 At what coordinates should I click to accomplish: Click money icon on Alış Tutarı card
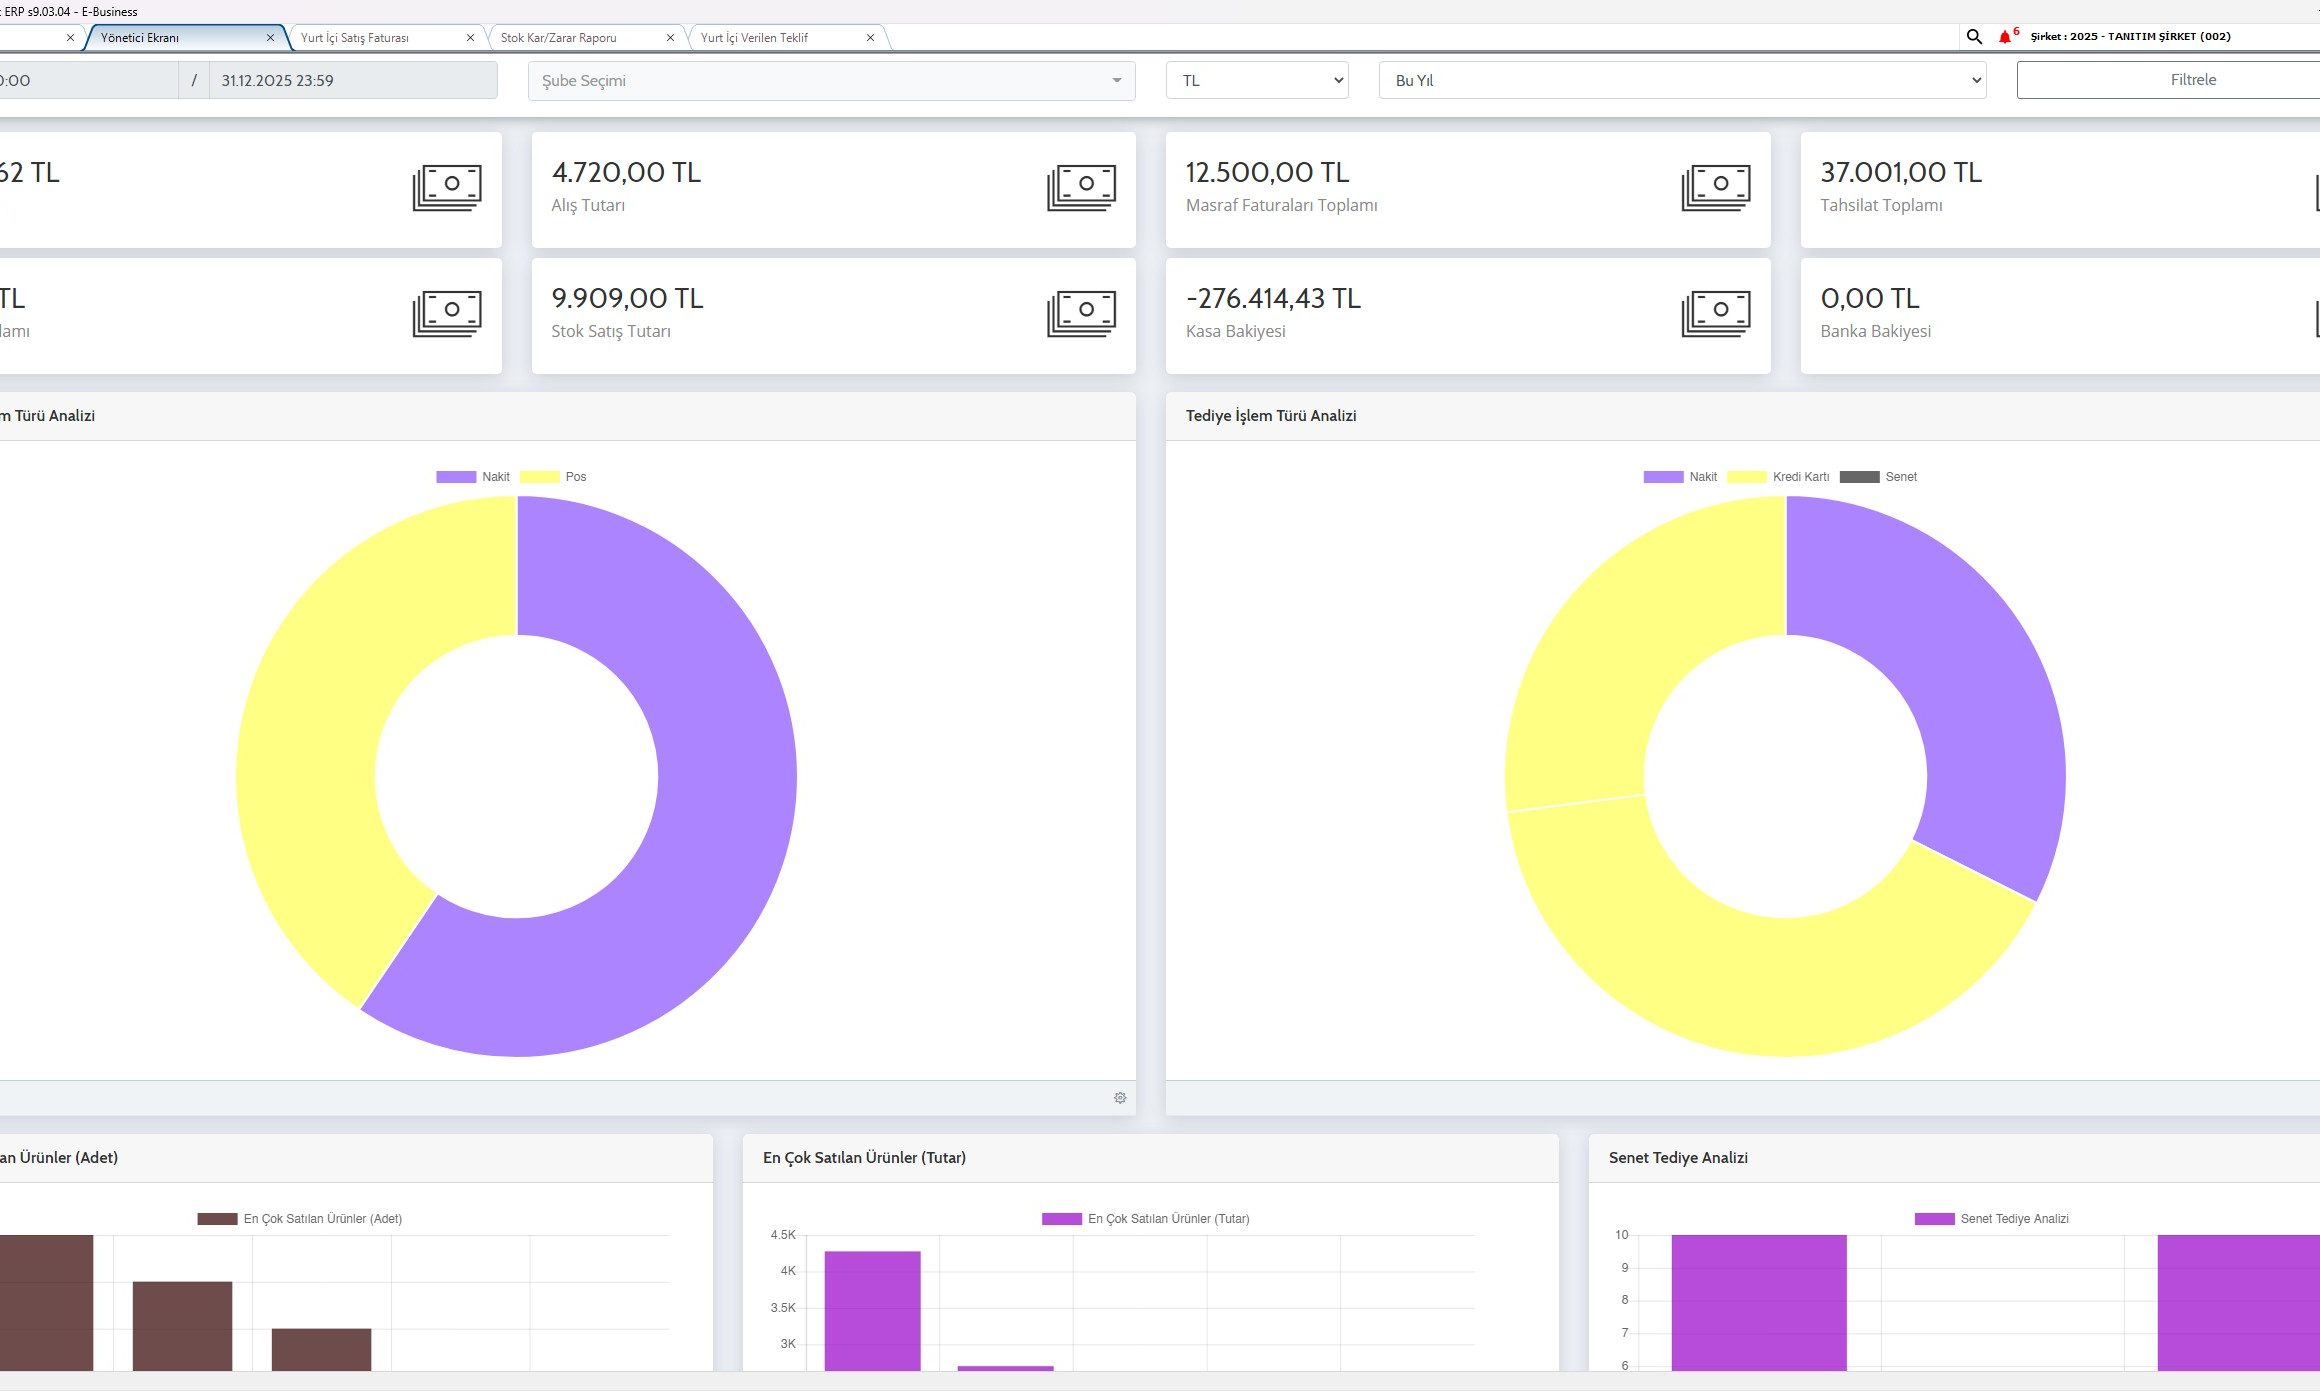[x=1081, y=187]
